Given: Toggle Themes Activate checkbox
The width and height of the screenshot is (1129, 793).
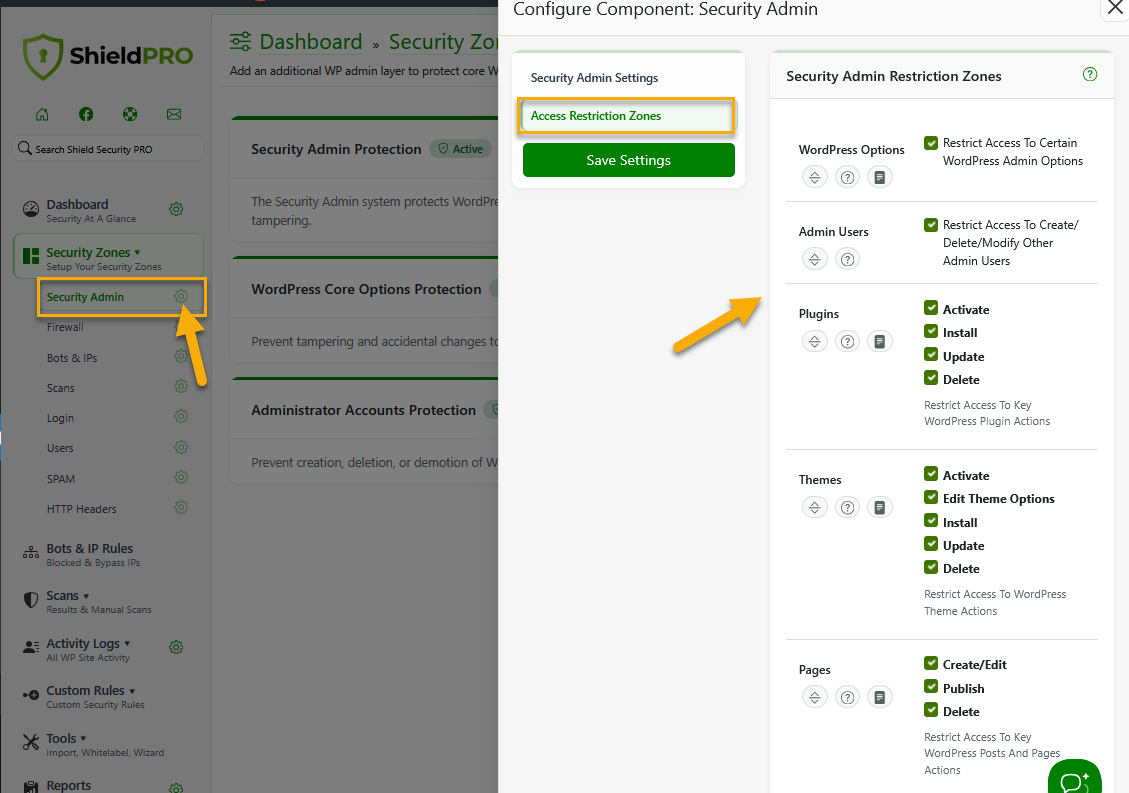Looking at the screenshot, I should tap(931, 474).
